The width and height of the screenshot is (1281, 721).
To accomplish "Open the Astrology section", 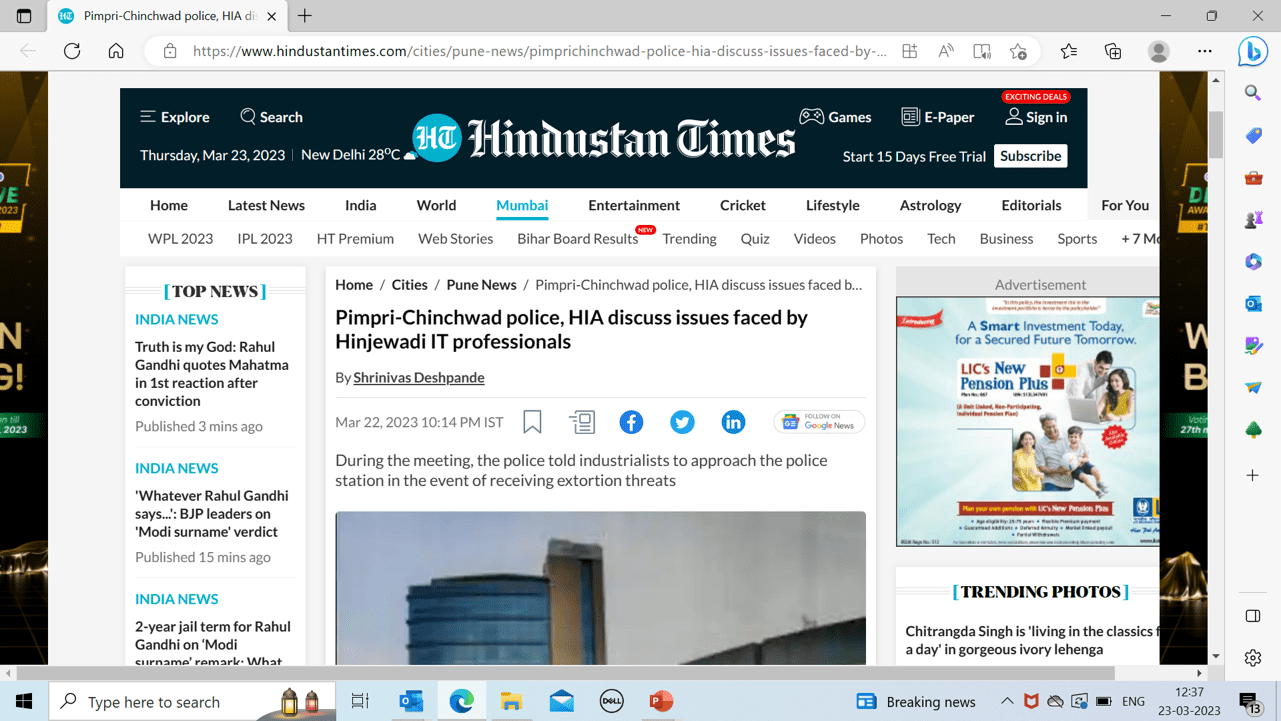I will (930, 205).
